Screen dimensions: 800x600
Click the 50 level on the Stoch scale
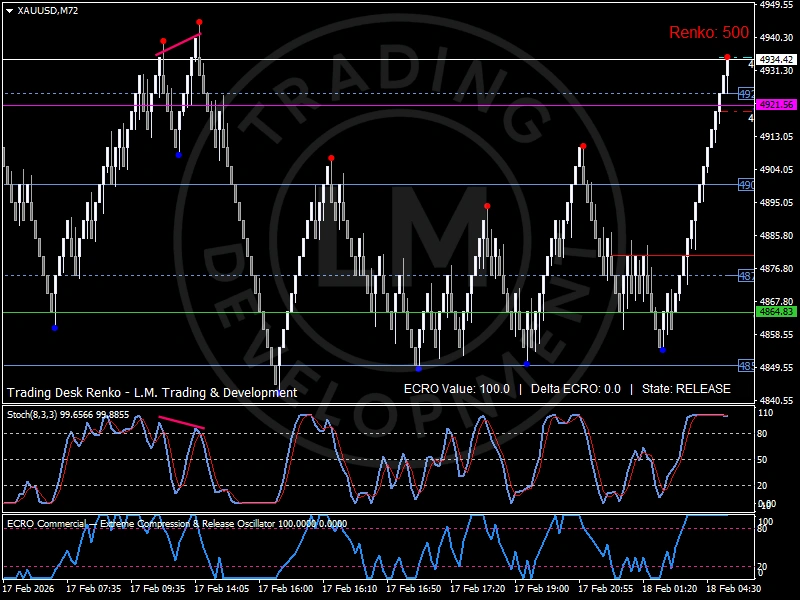762,460
